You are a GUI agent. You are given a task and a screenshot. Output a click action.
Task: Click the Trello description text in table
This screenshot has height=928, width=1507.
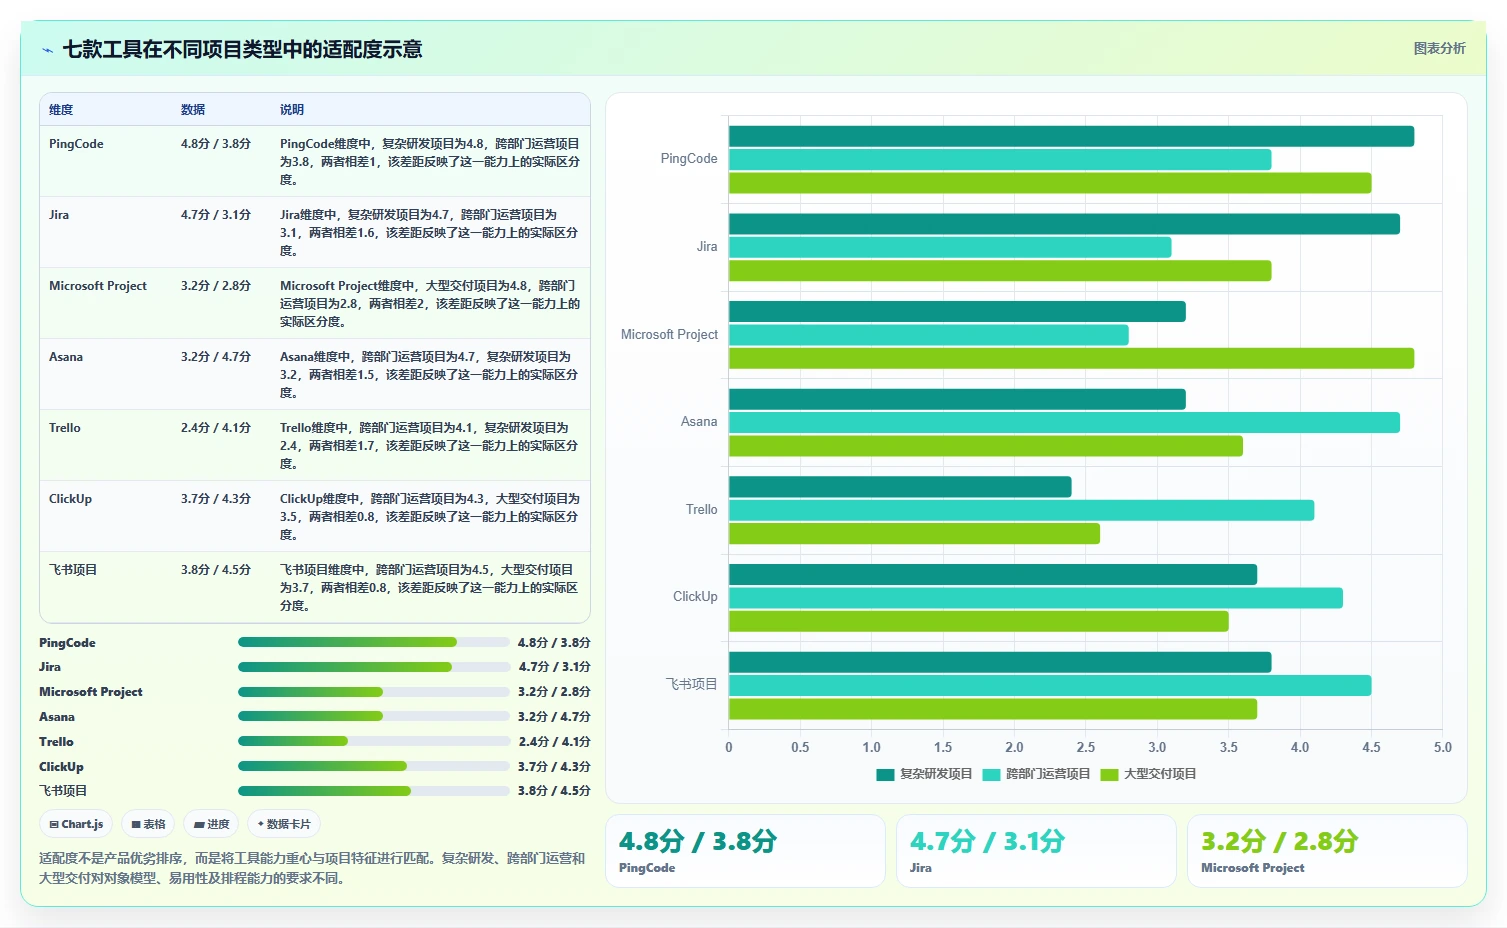click(430, 446)
